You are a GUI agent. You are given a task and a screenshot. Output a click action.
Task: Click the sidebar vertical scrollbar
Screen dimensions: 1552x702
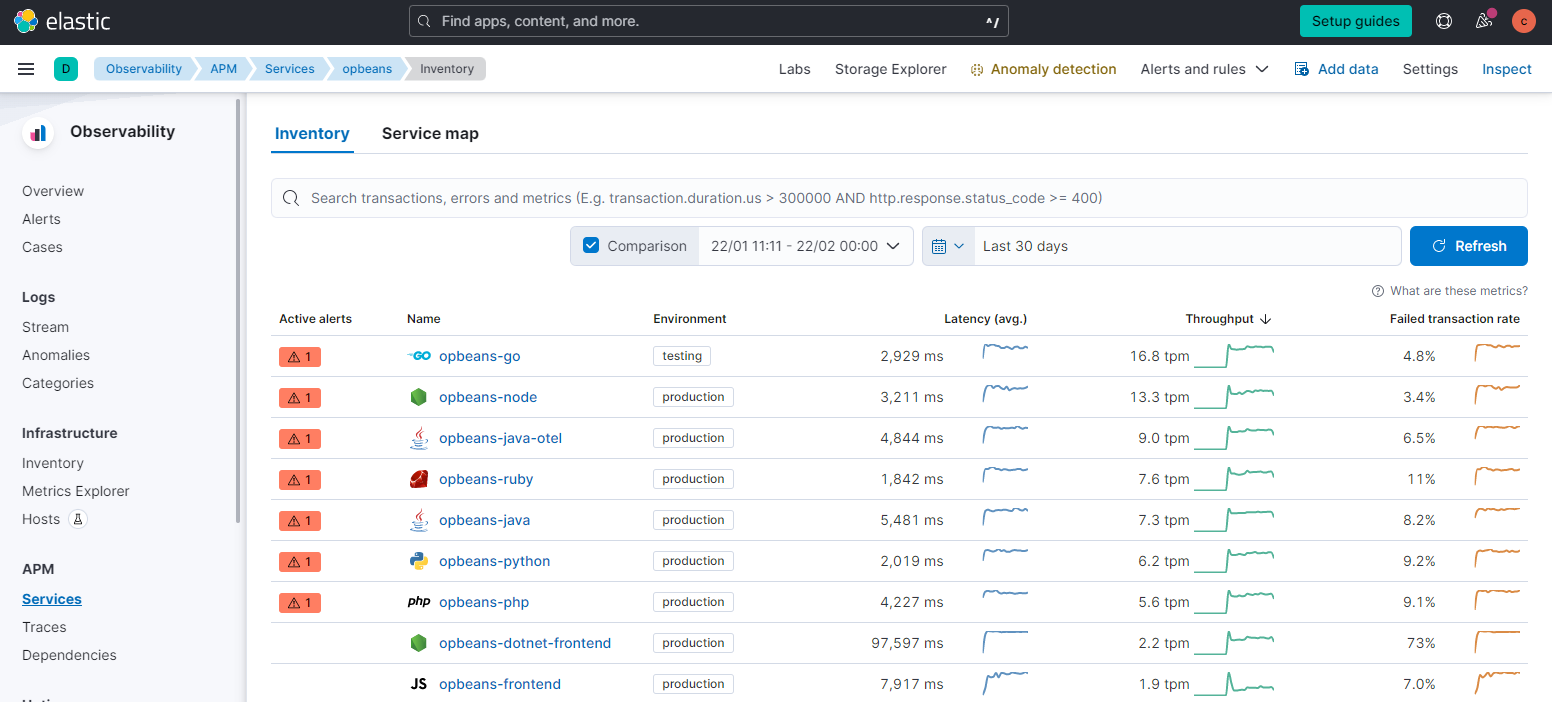pyautogui.click(x=238, y=310)
